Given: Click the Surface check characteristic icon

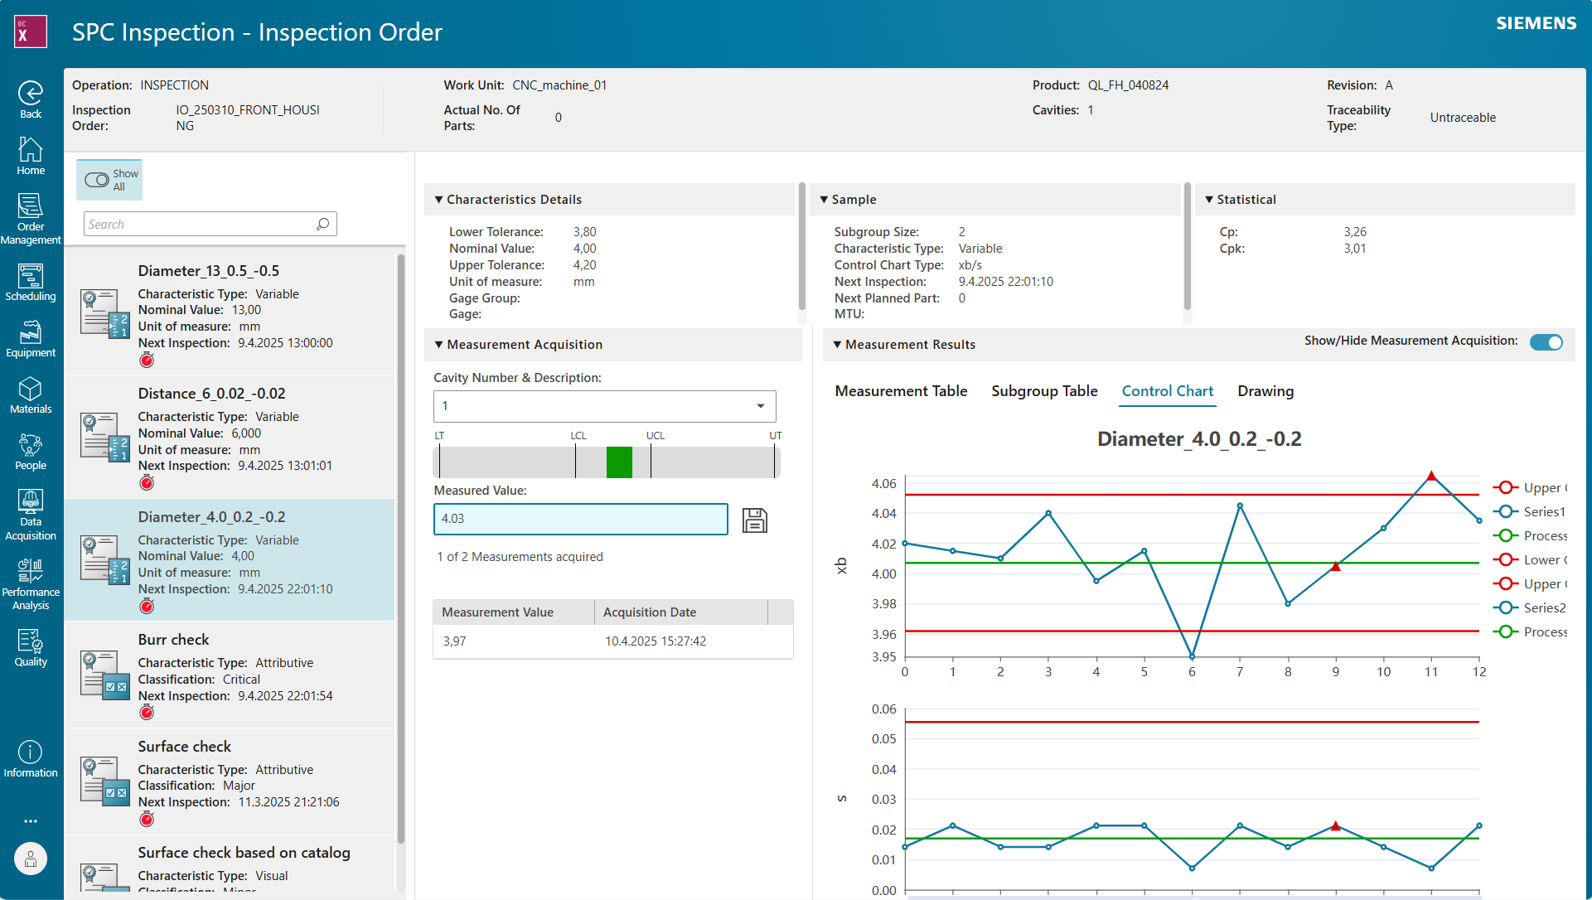Looking at the screenshot, I should click(105, 780).
